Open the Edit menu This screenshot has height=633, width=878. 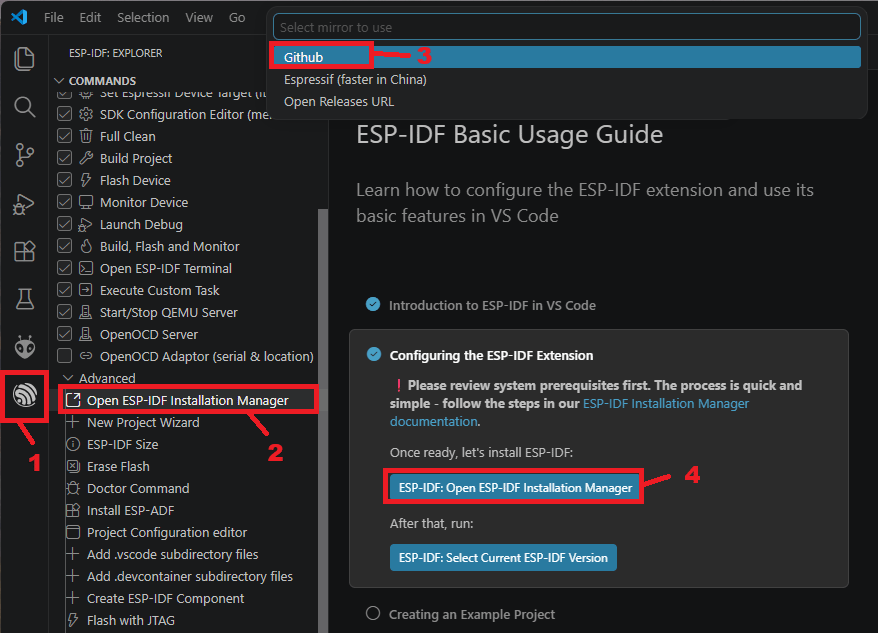[90, 17]
